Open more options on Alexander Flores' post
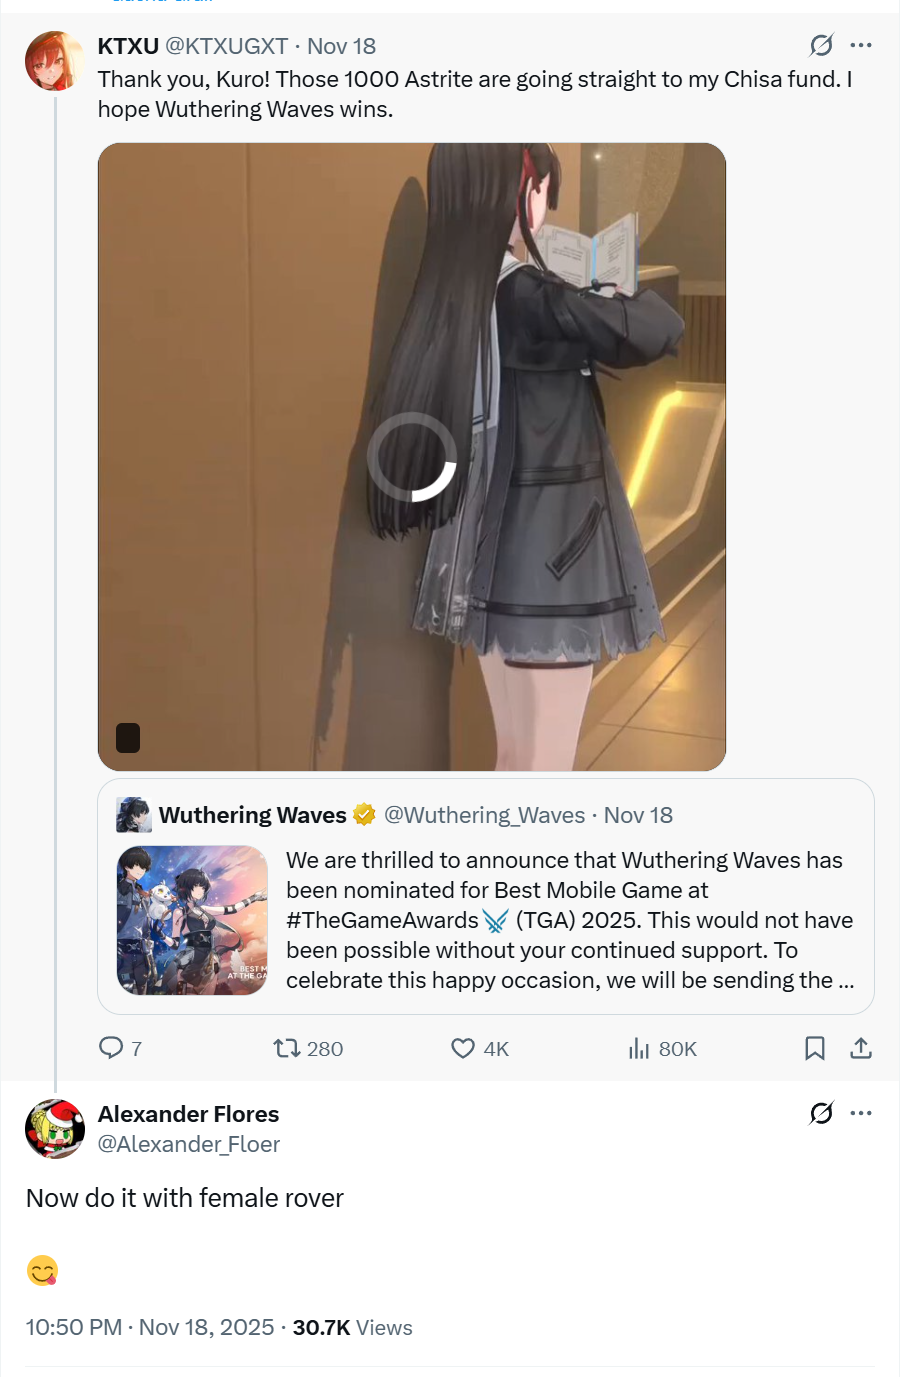Viewport: 910px width, 1377px height. tap(861, 1113)
